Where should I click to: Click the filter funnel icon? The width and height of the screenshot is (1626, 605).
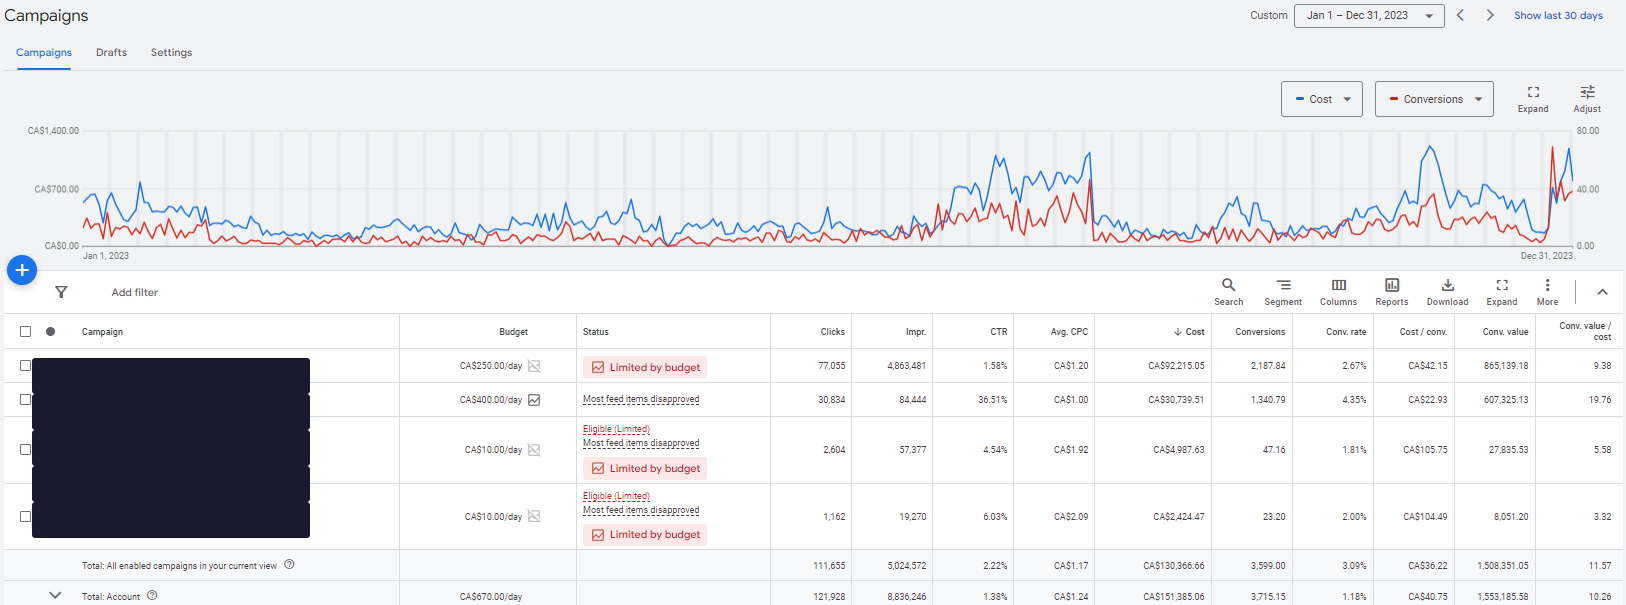click(x=61, y=292)
